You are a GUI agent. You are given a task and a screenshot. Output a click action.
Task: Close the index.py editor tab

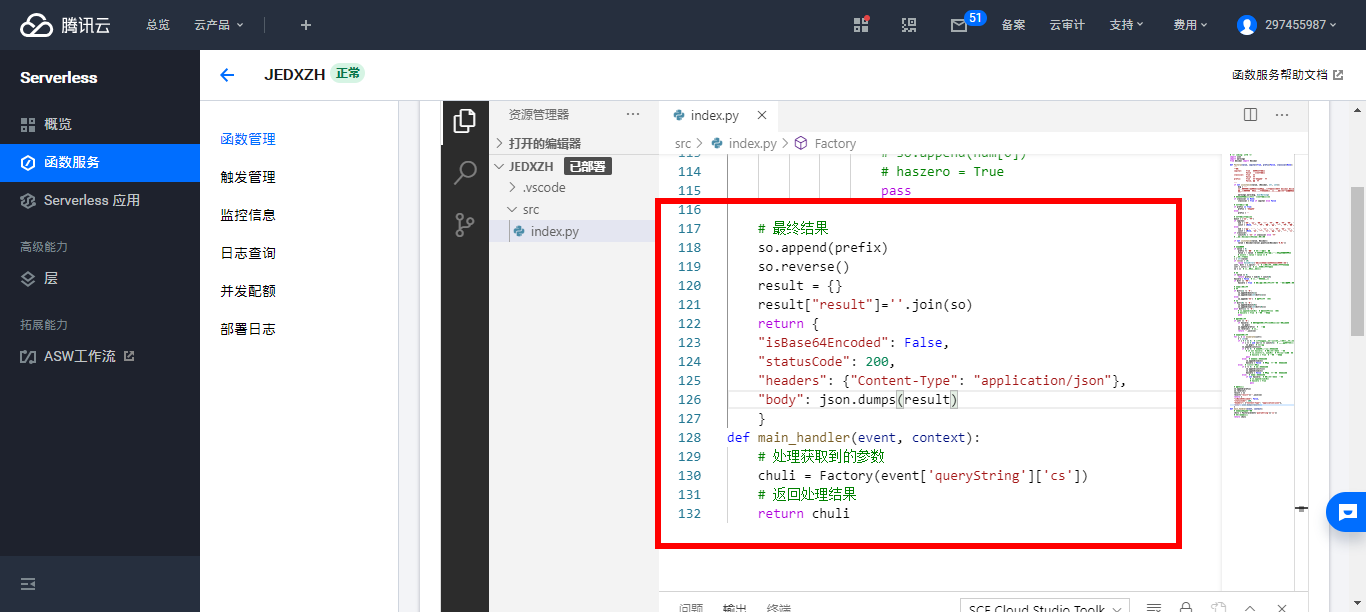point(762,115)
